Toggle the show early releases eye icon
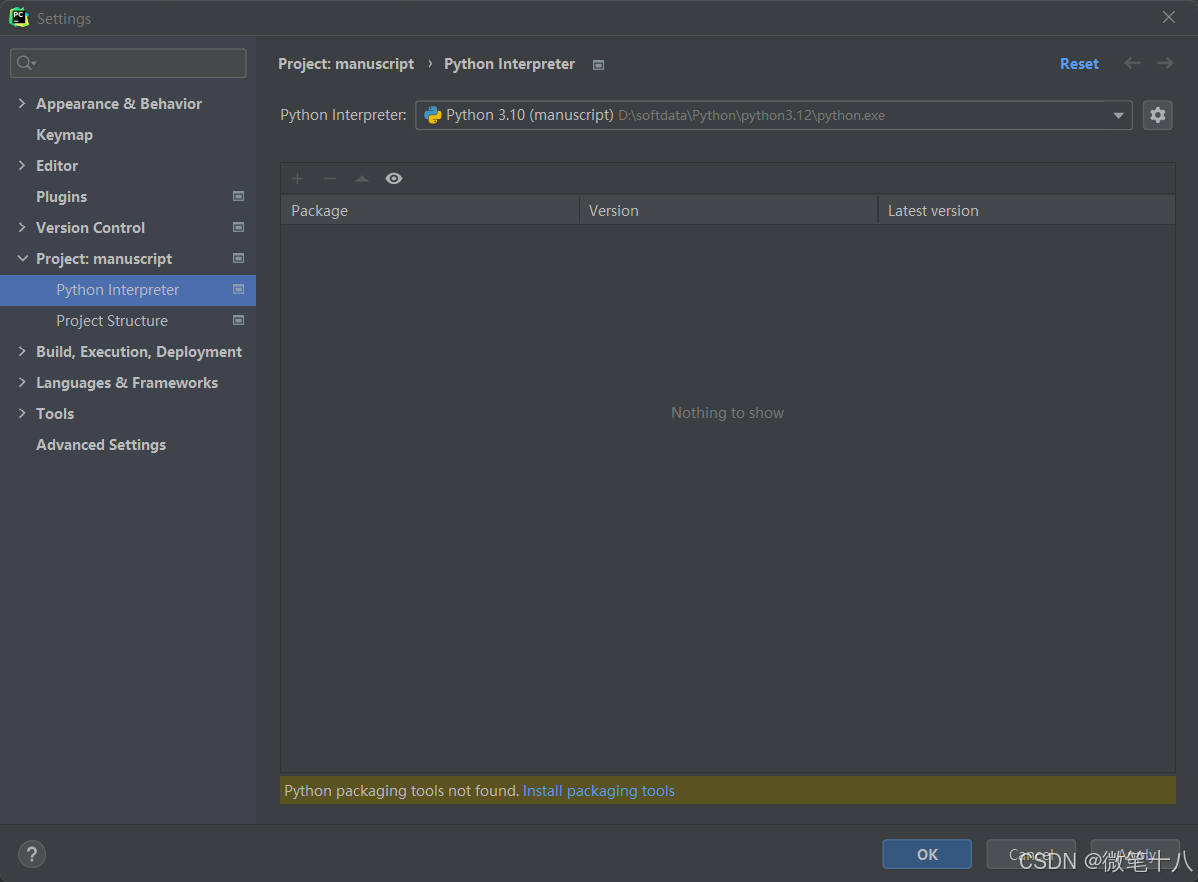Image resolution: width=1198 pixels, height=882 pixels. click(x=393, y=179)
